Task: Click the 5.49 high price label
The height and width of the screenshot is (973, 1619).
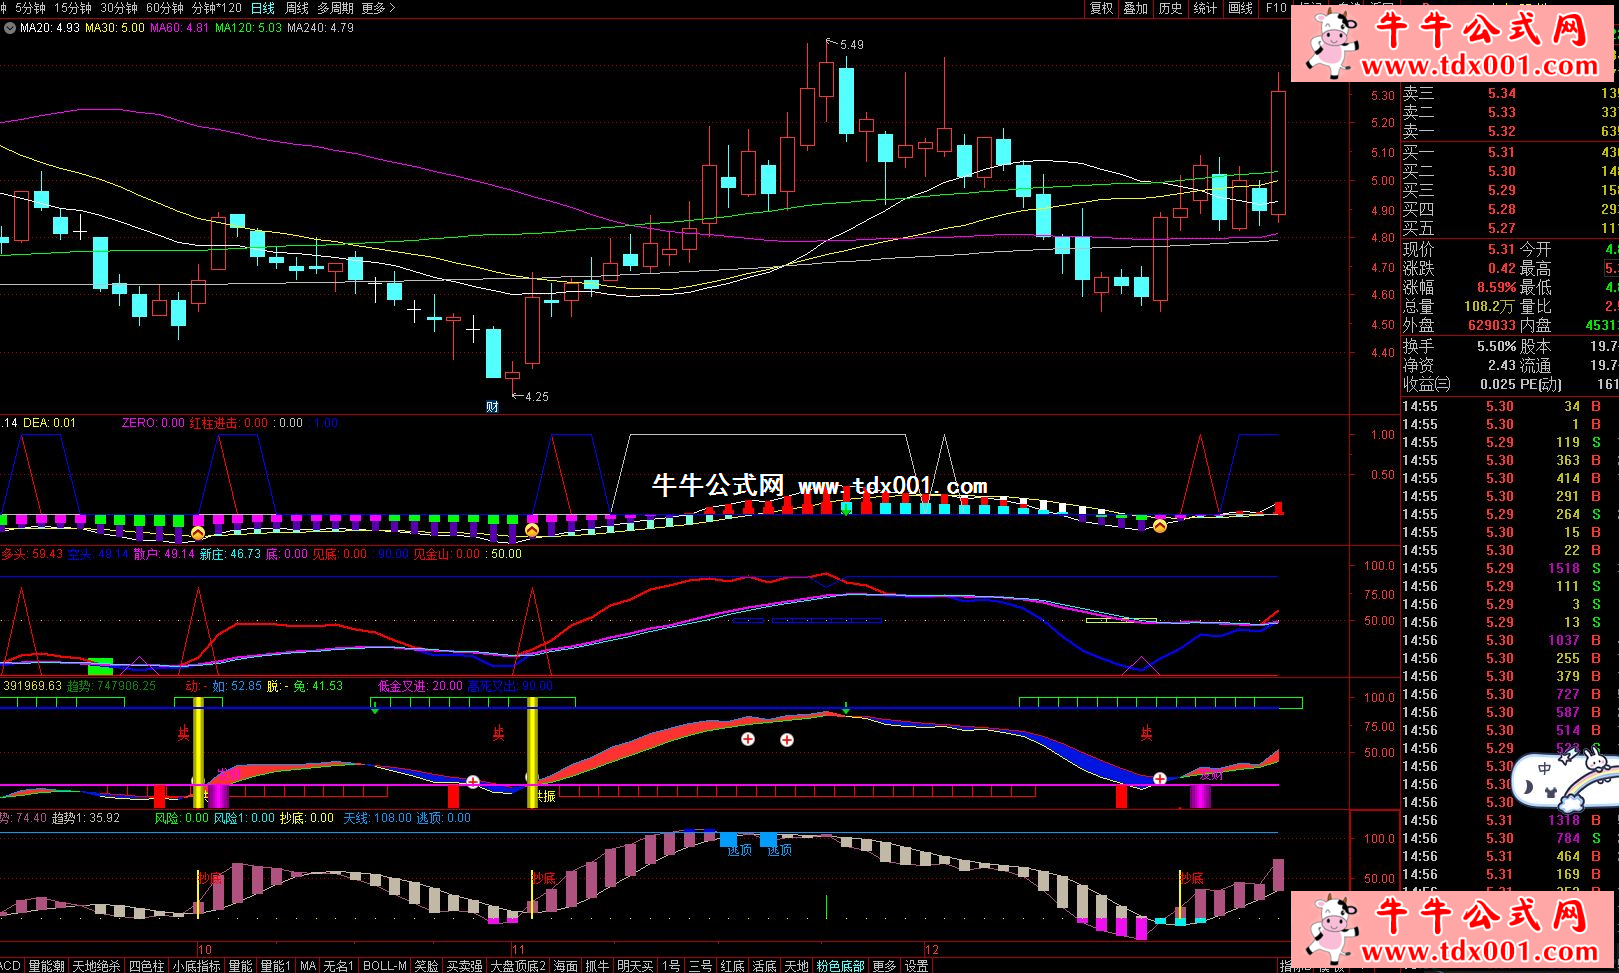Action: (x=851, y=45)
